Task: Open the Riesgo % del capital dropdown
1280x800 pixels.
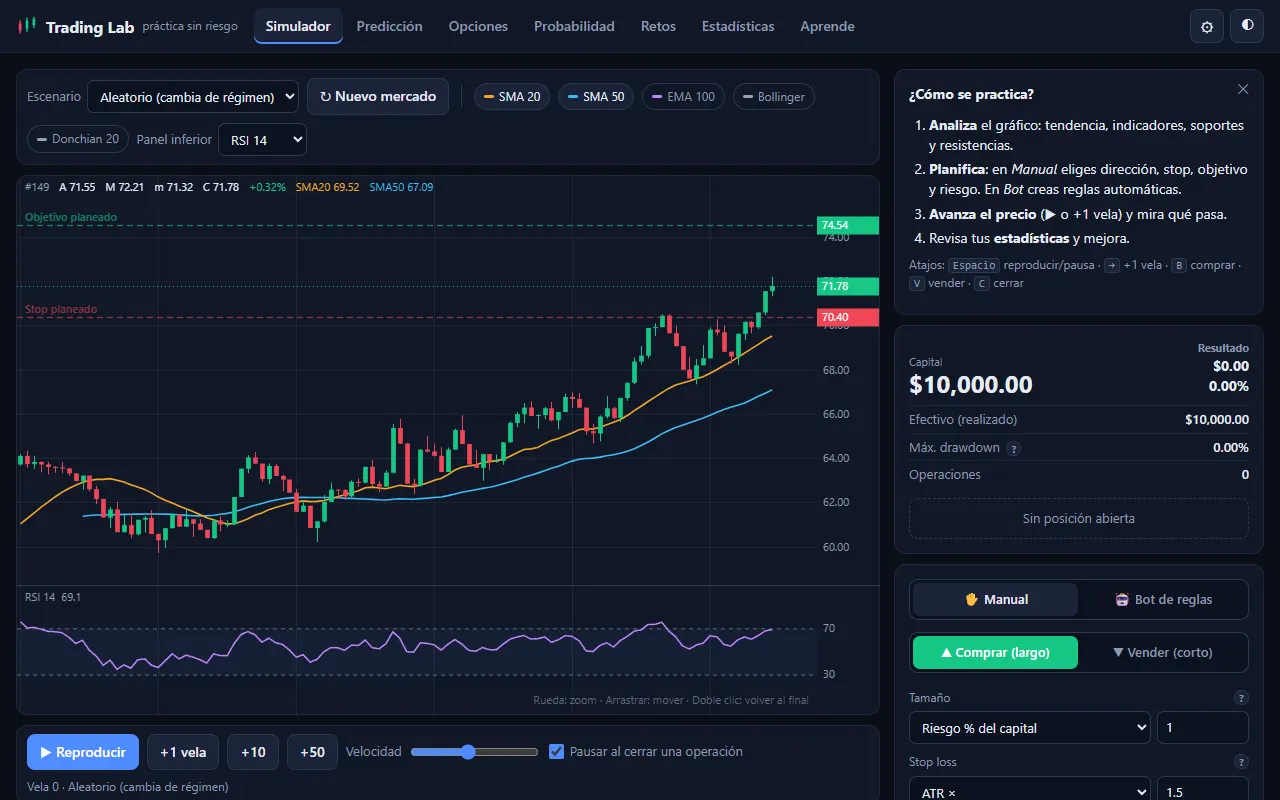Action: click(1029, 728)
